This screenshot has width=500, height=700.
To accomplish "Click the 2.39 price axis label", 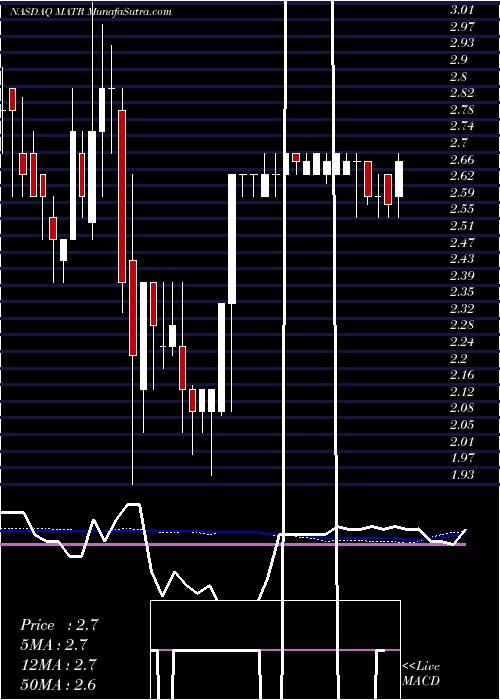I will tap(462, 276).
